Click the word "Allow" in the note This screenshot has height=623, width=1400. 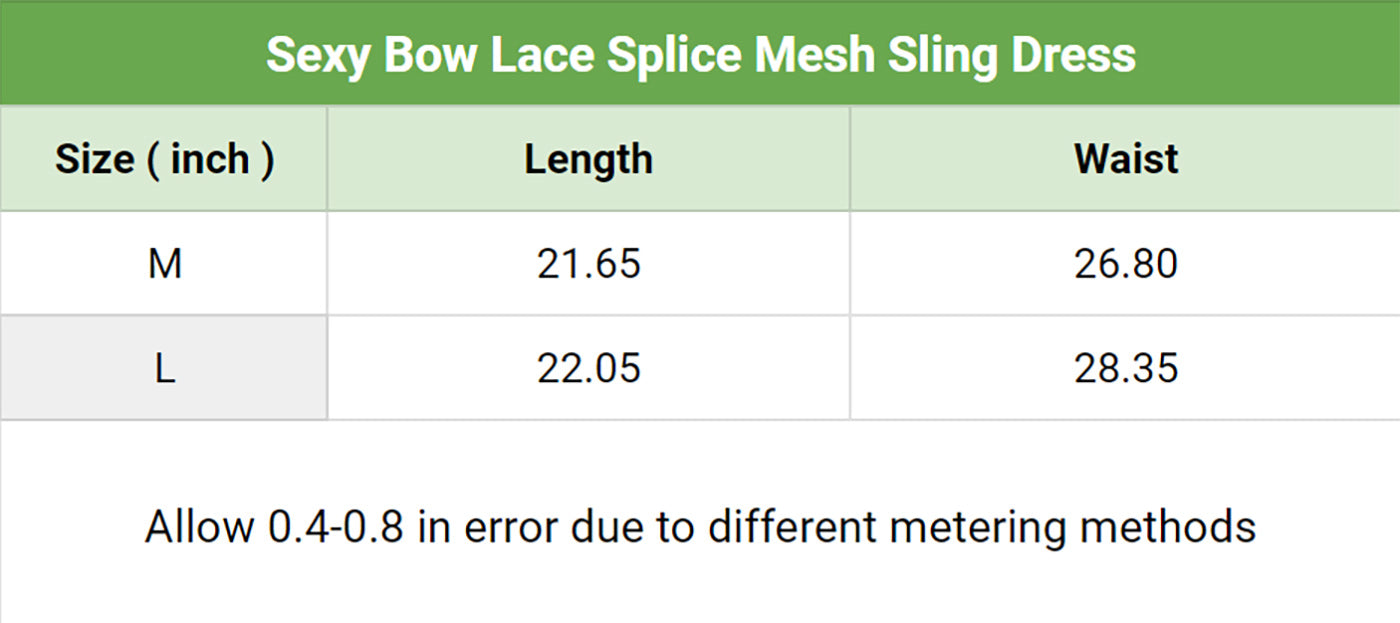coord(200,526)
